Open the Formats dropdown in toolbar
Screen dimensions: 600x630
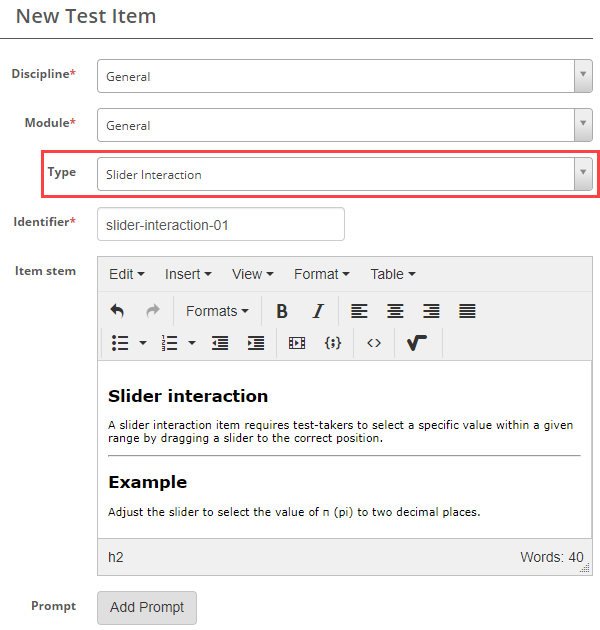(x=217, y=311)
